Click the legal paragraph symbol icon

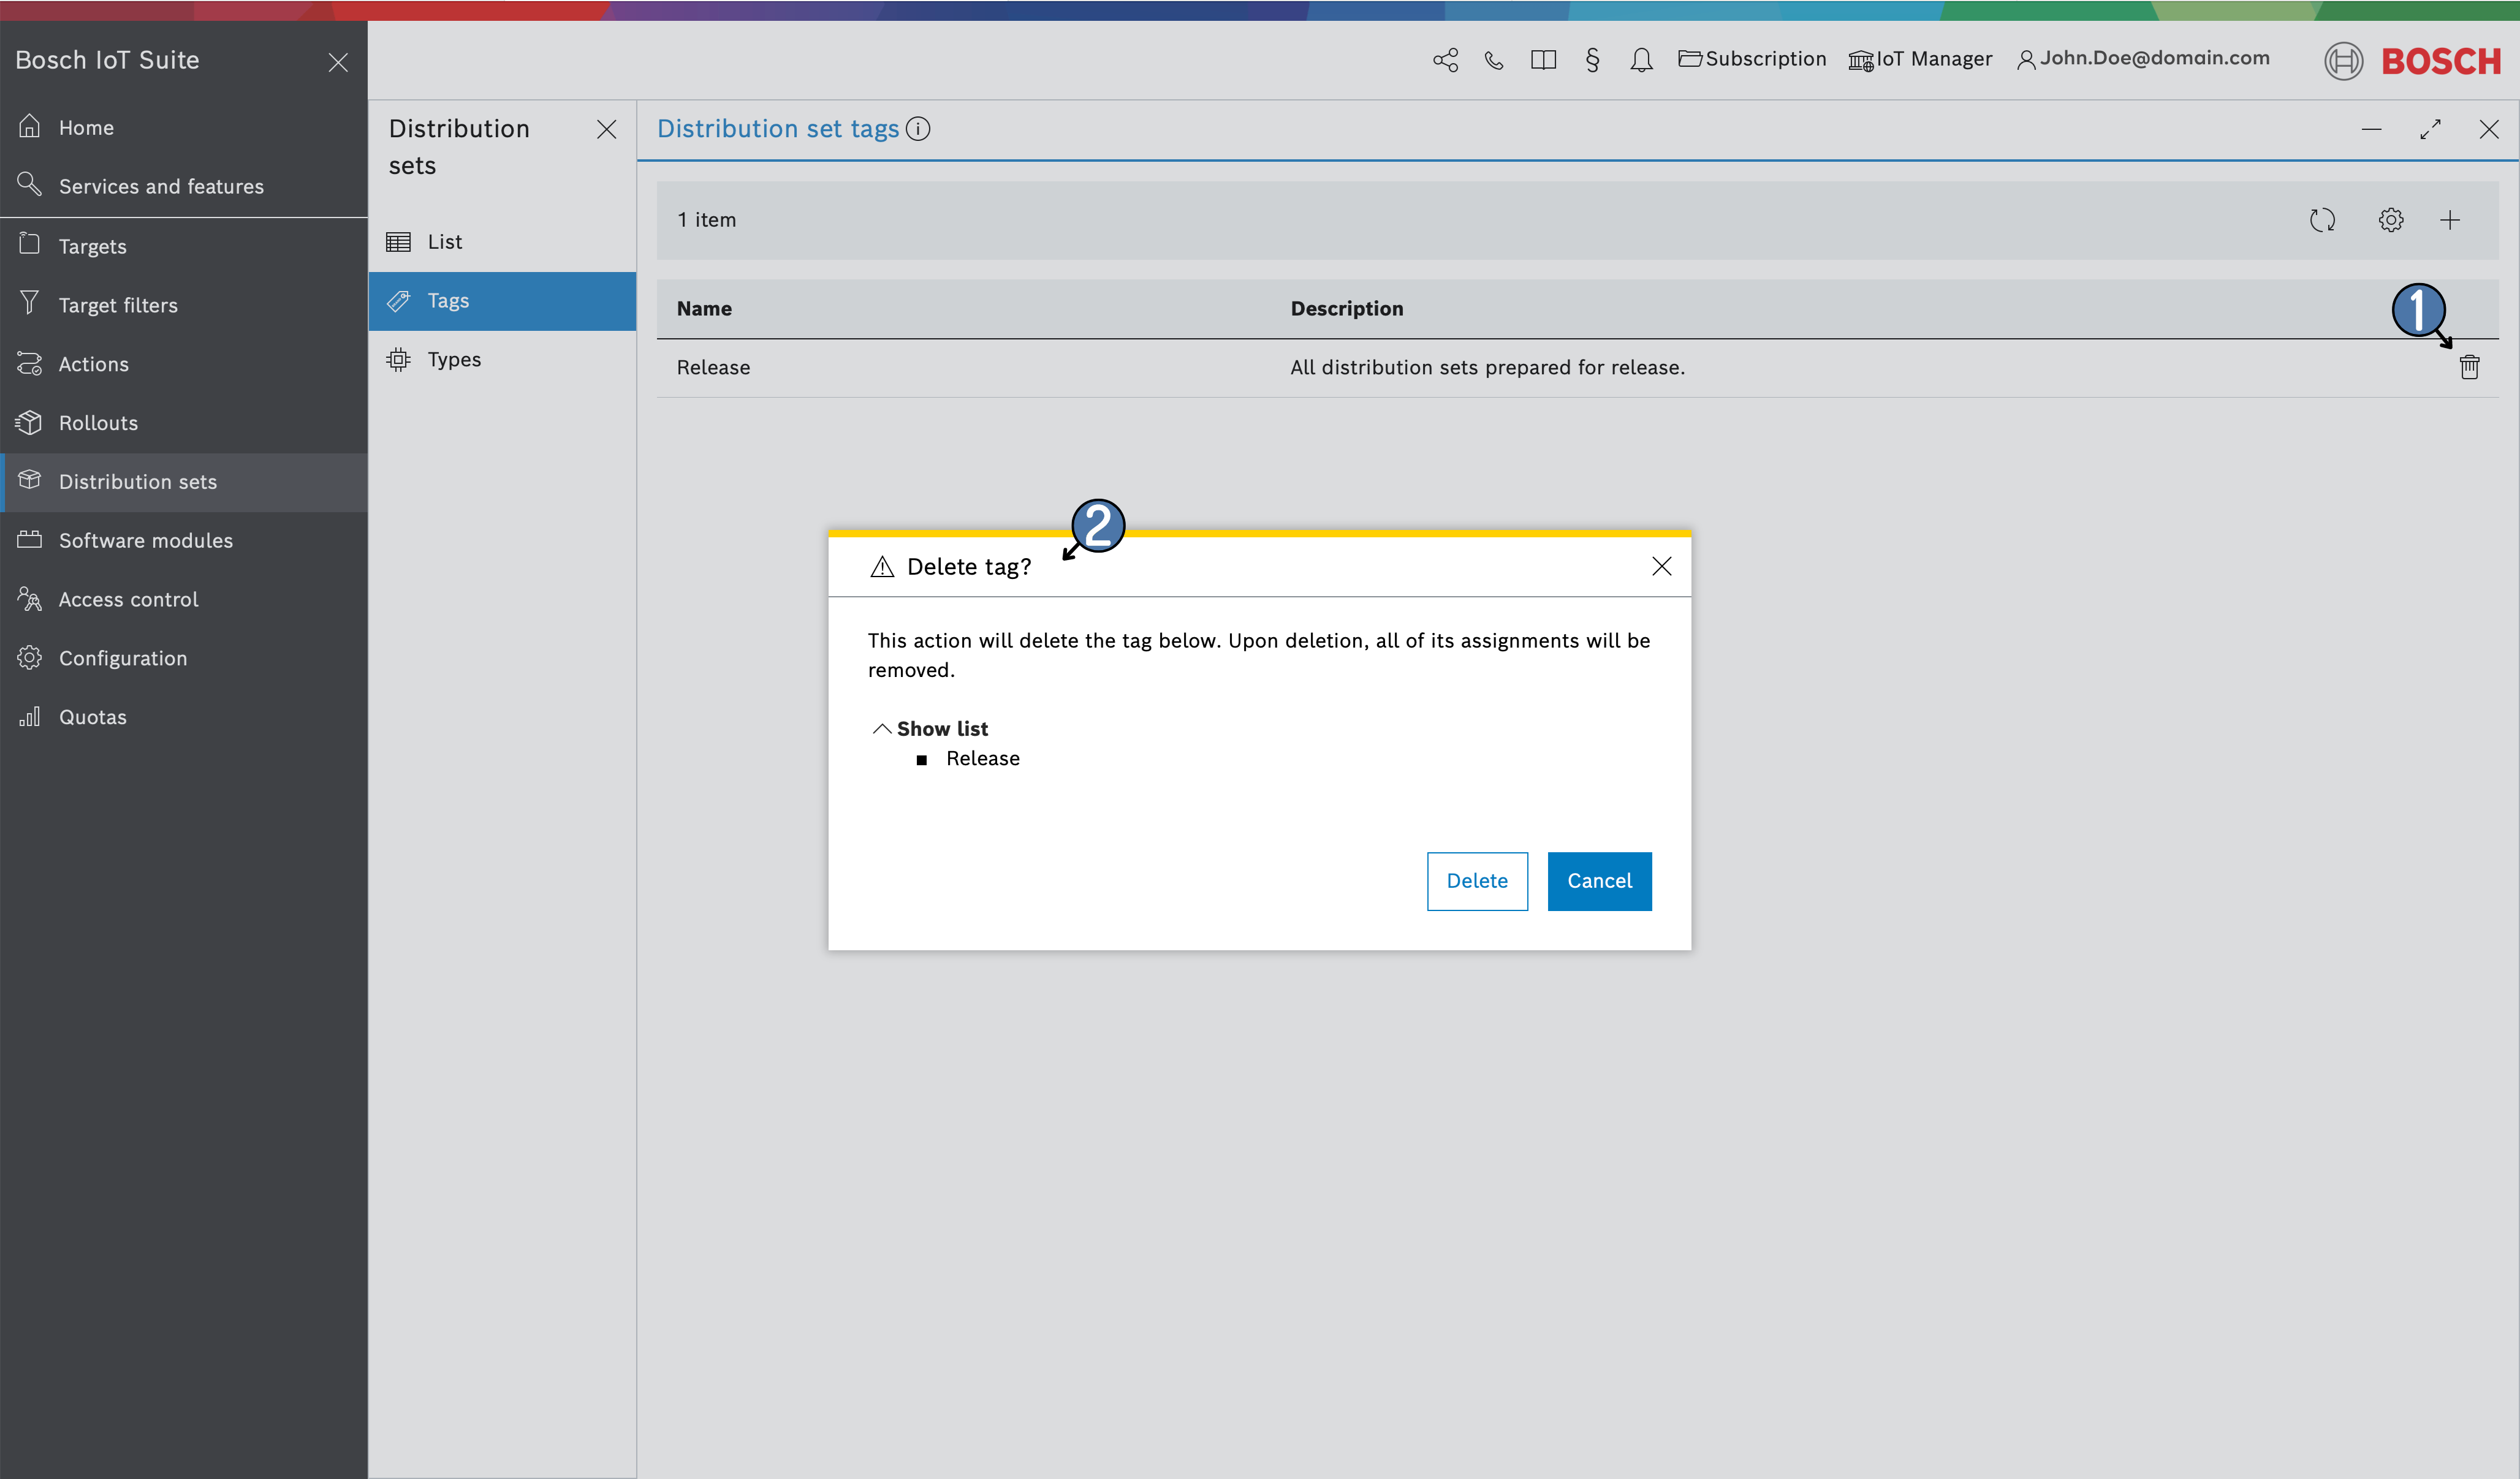(1592, 60)
